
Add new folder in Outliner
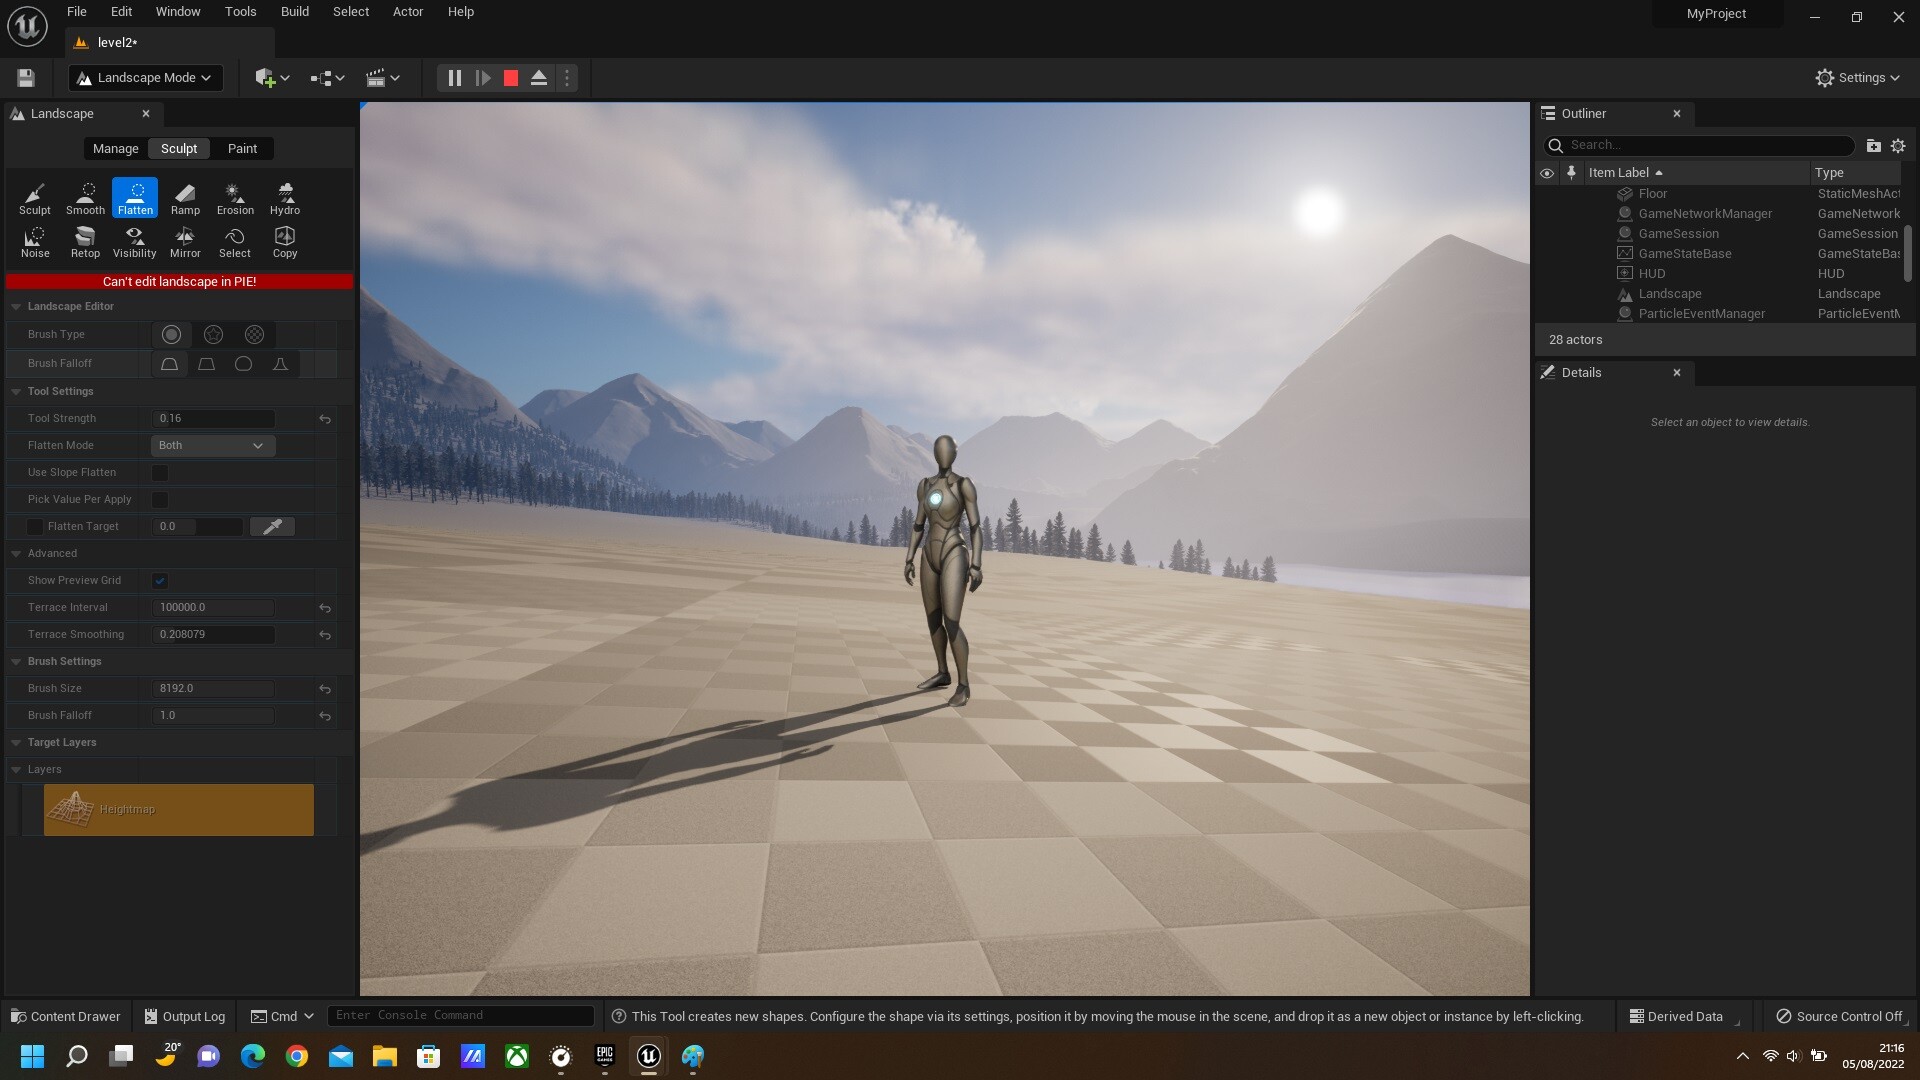[1874, 146]
